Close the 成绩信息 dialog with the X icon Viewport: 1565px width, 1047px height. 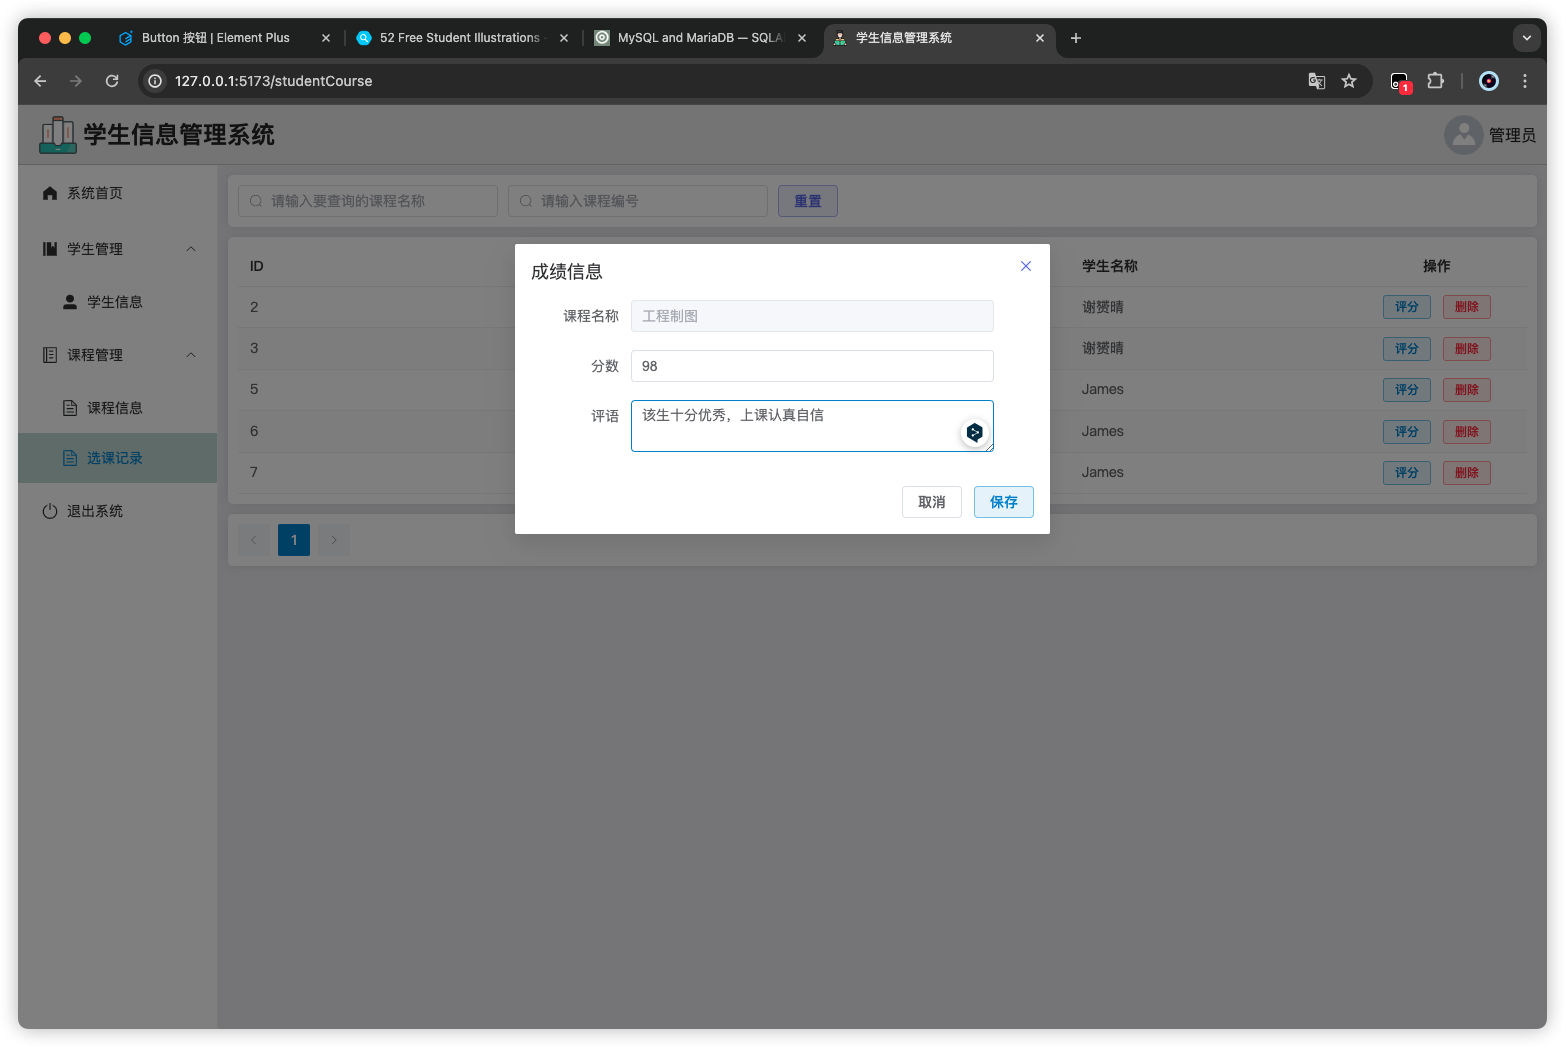1026,266
